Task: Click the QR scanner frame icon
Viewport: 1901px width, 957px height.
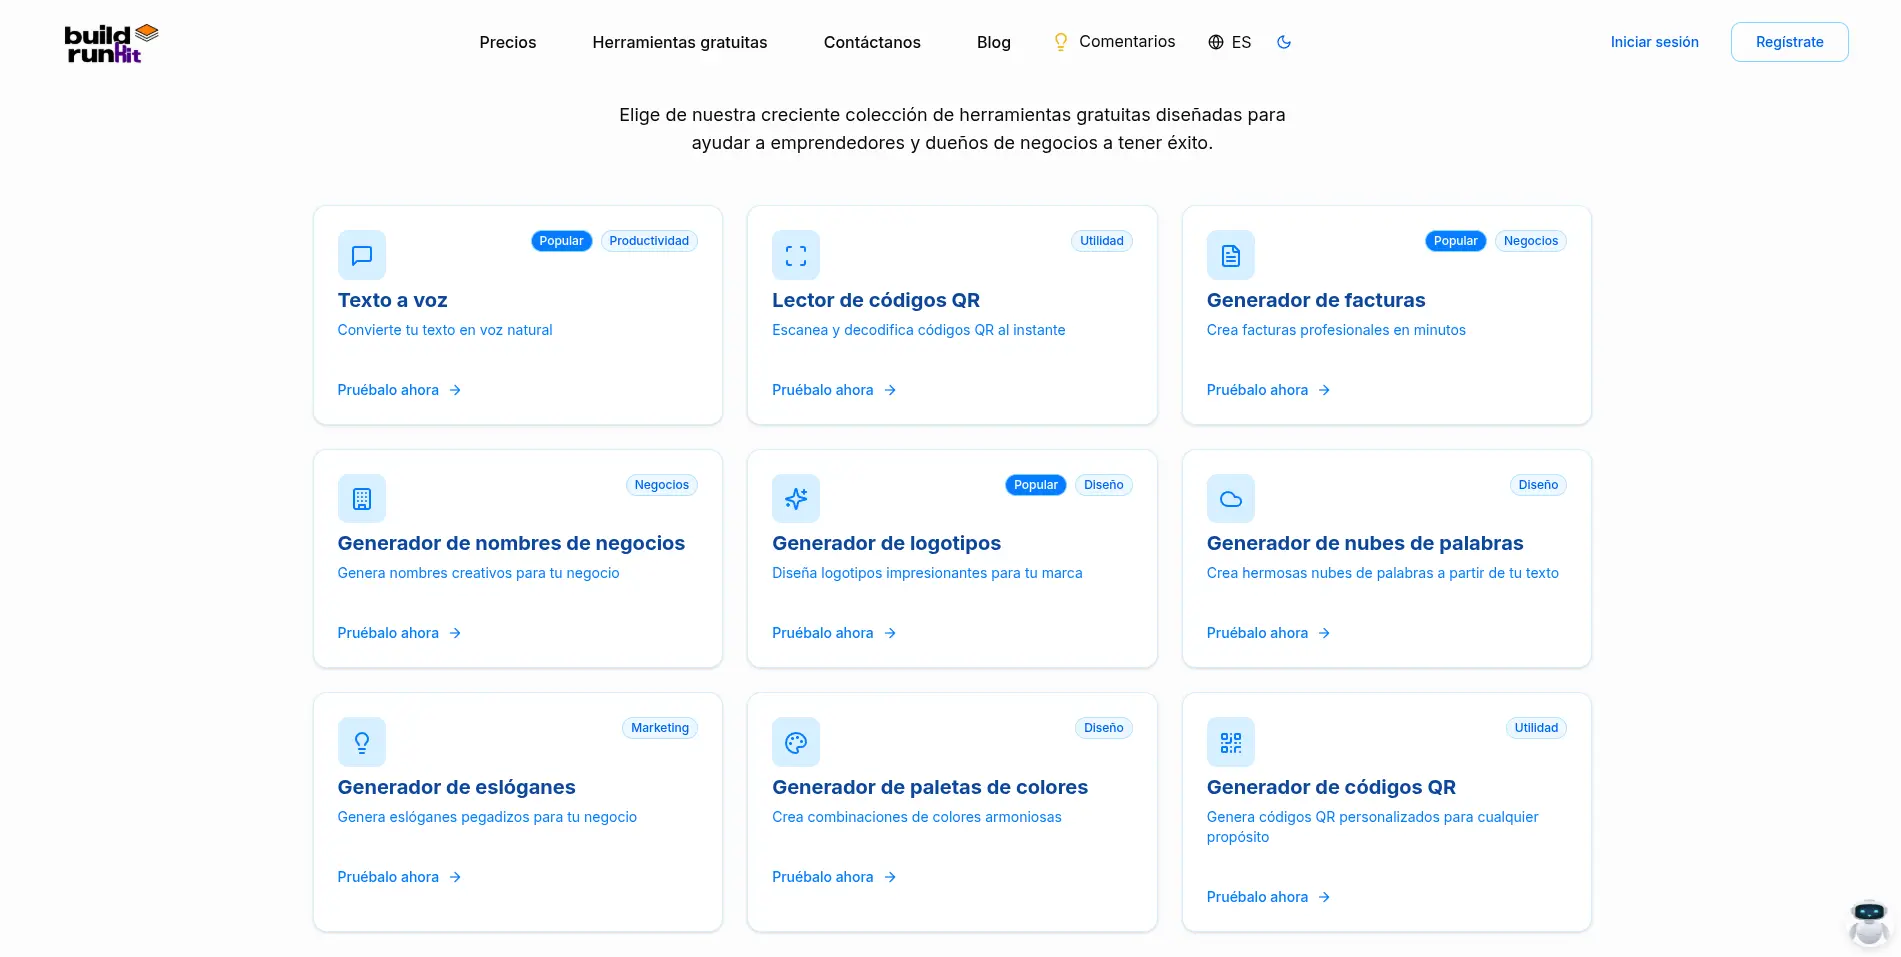Action: 795,255
